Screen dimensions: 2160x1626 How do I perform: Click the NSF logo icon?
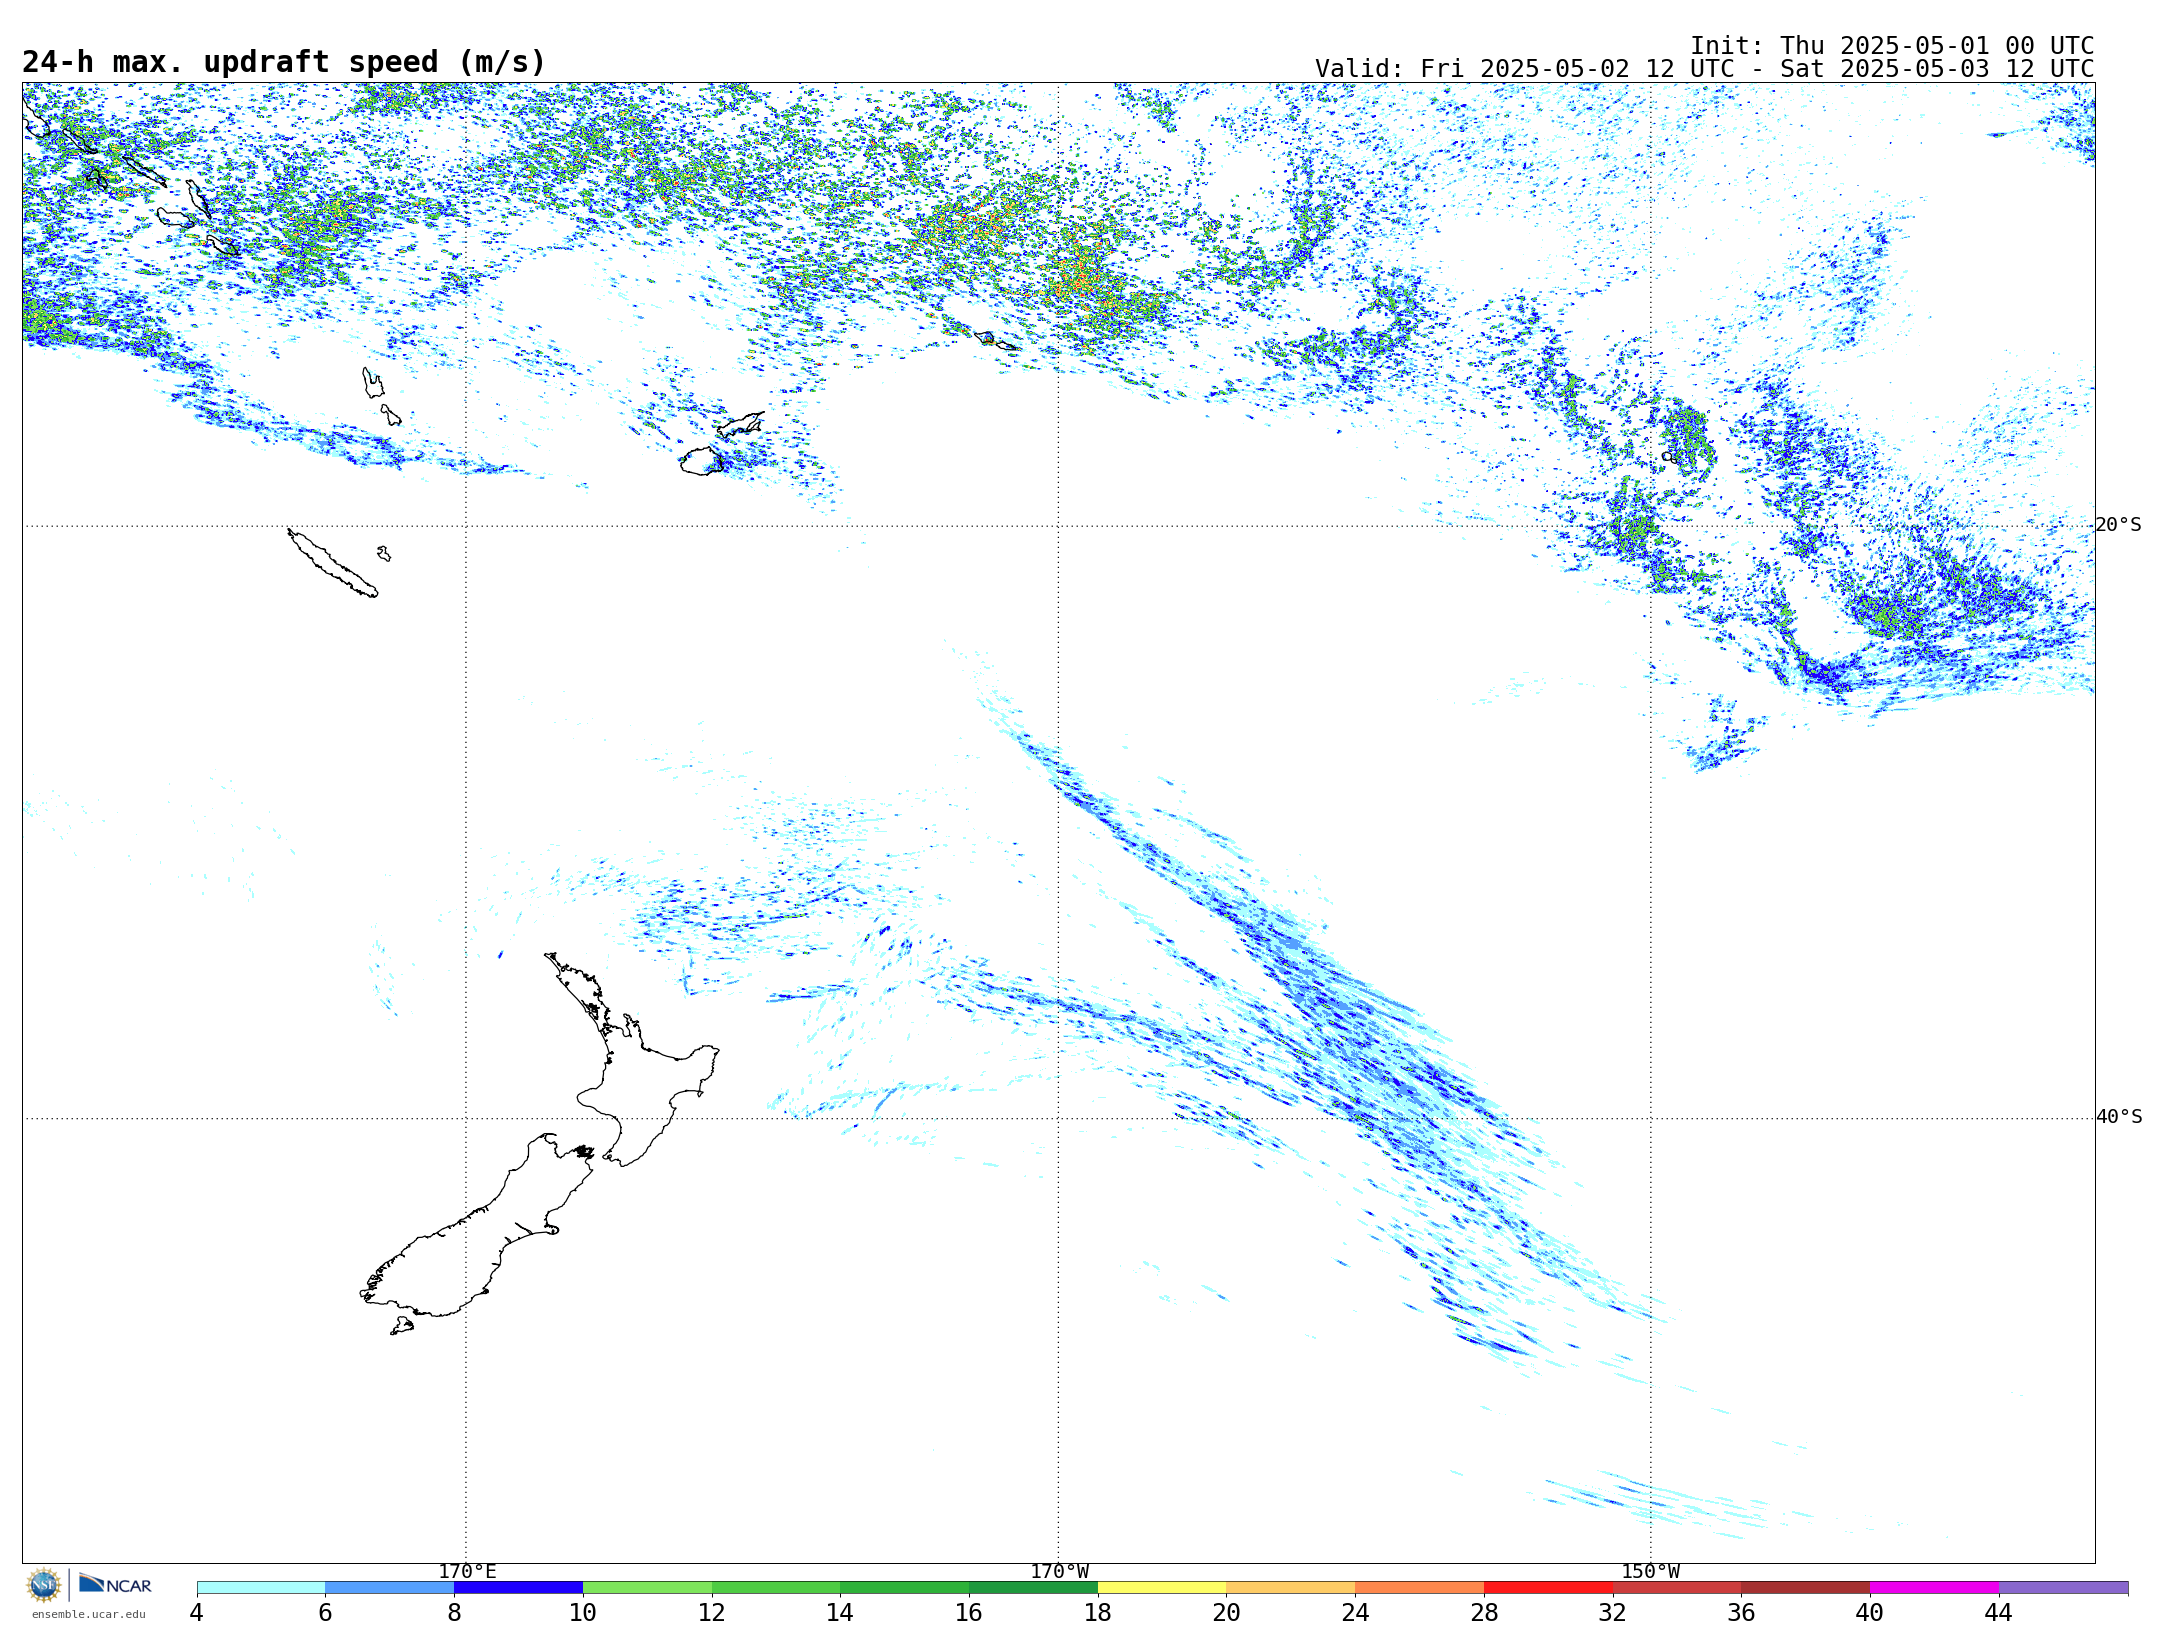(44, 1585)
